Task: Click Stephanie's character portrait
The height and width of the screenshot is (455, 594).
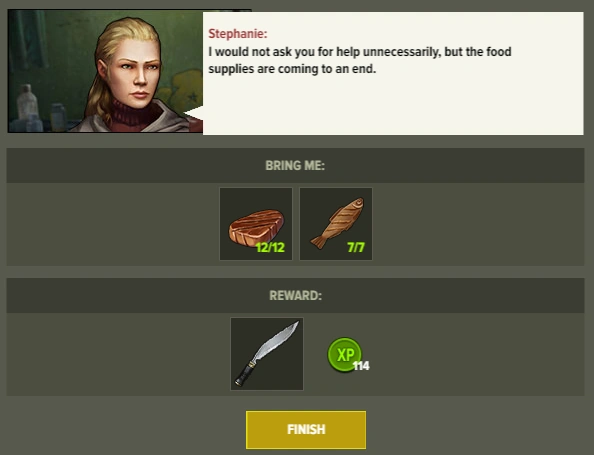Action: [105, 71]
